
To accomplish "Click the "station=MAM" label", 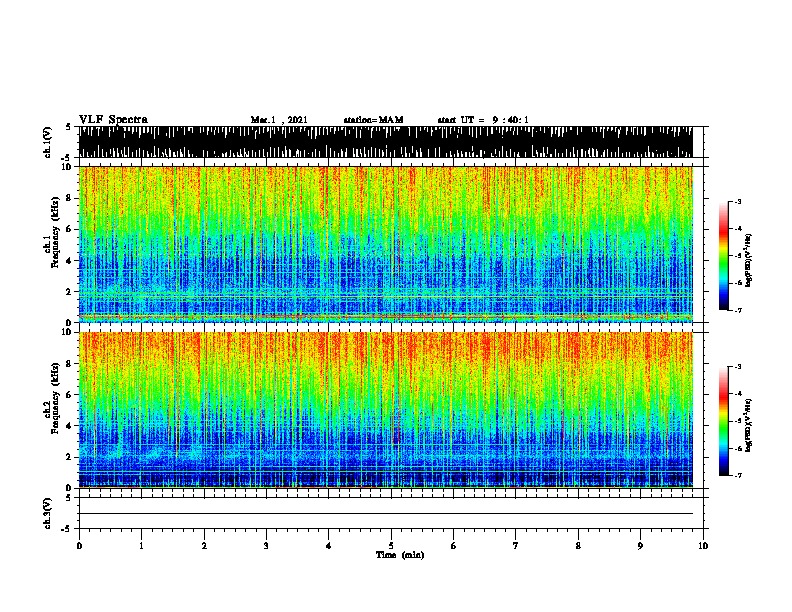I will (x=373, y=120).
